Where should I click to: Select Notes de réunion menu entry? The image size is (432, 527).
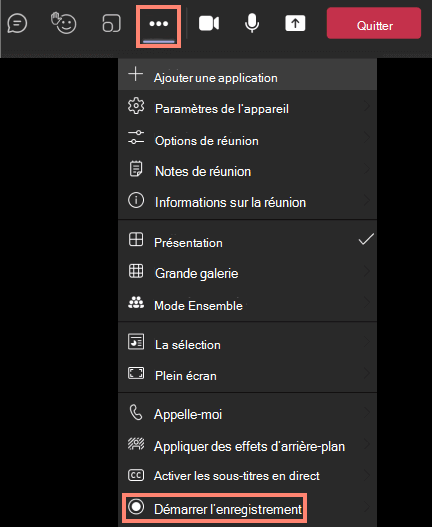tap(247, 169)
